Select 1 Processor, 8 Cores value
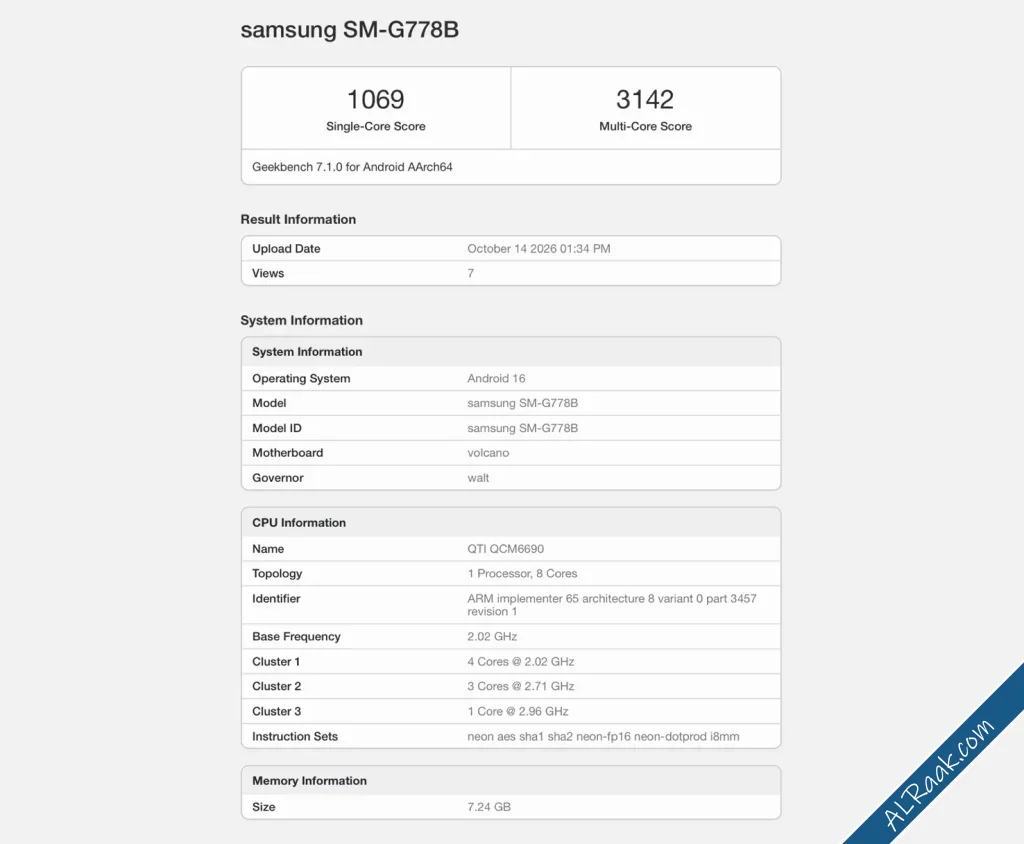Viewport: 1024px width, 844px height. click(522, 574)
